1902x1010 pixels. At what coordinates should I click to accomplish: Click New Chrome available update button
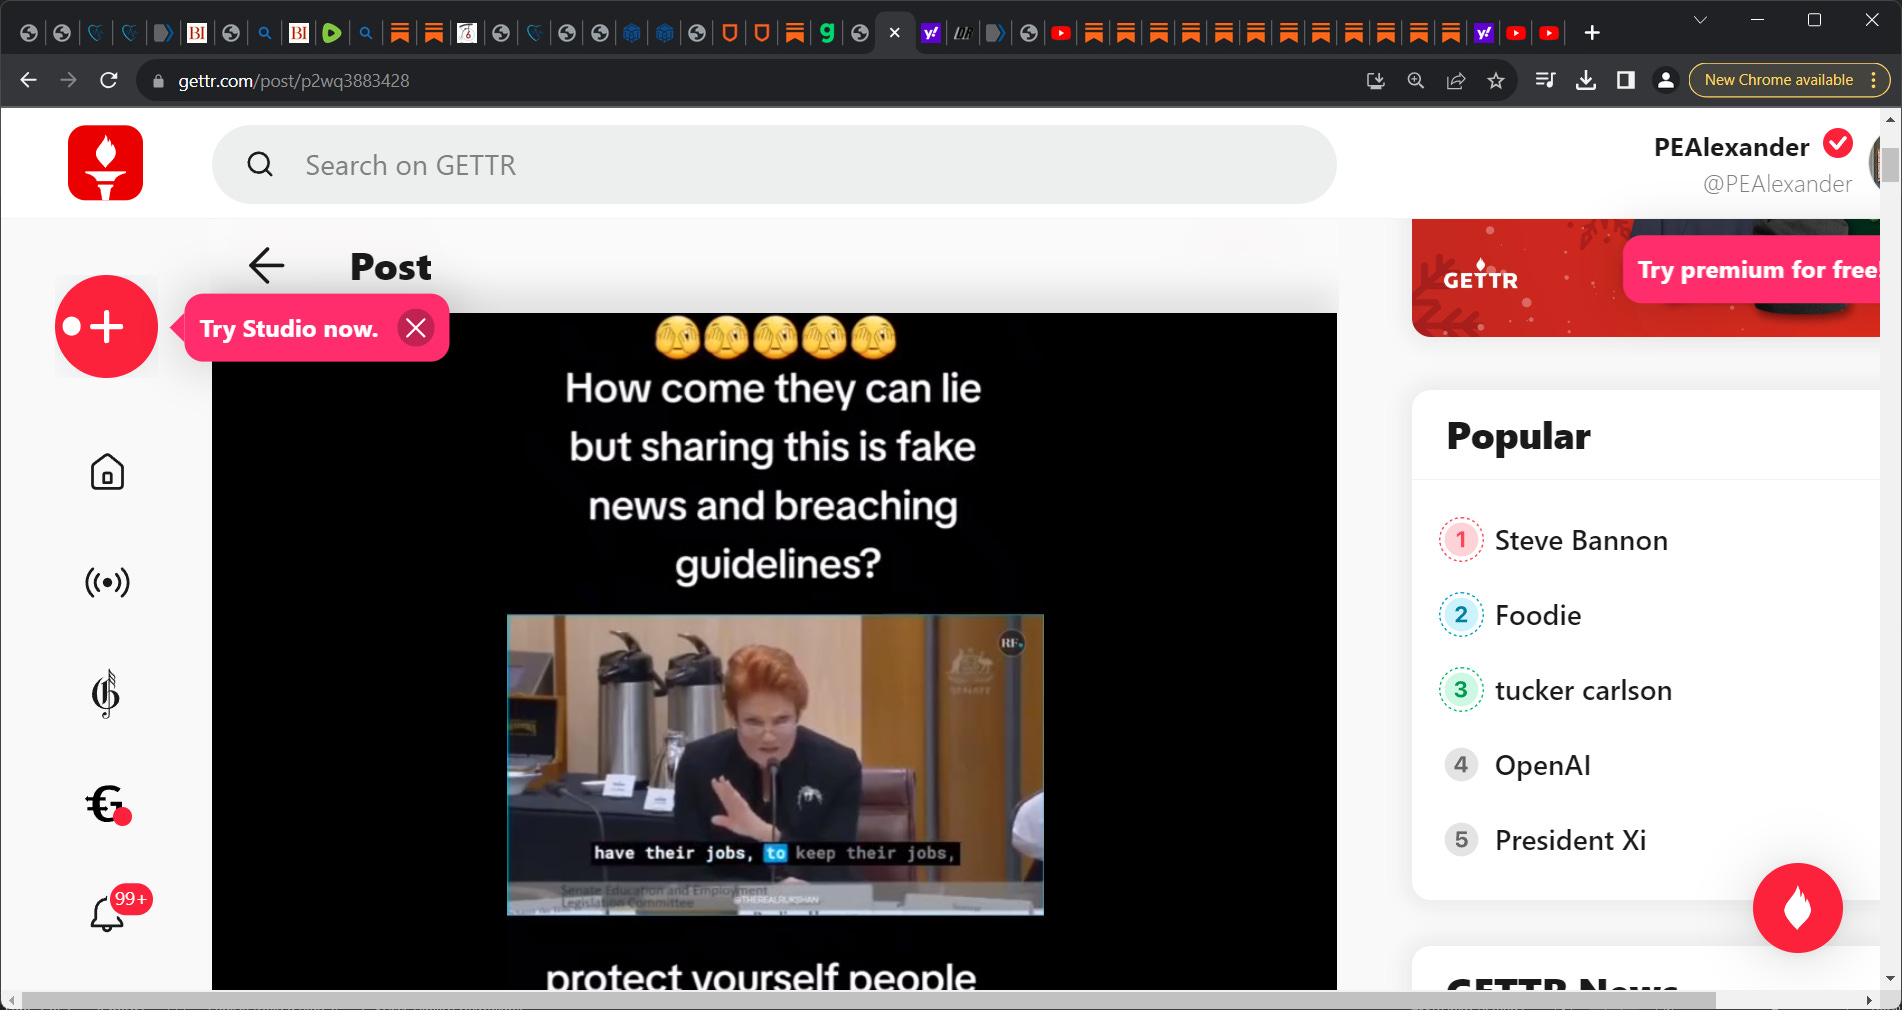click(x=1778, y=80)
